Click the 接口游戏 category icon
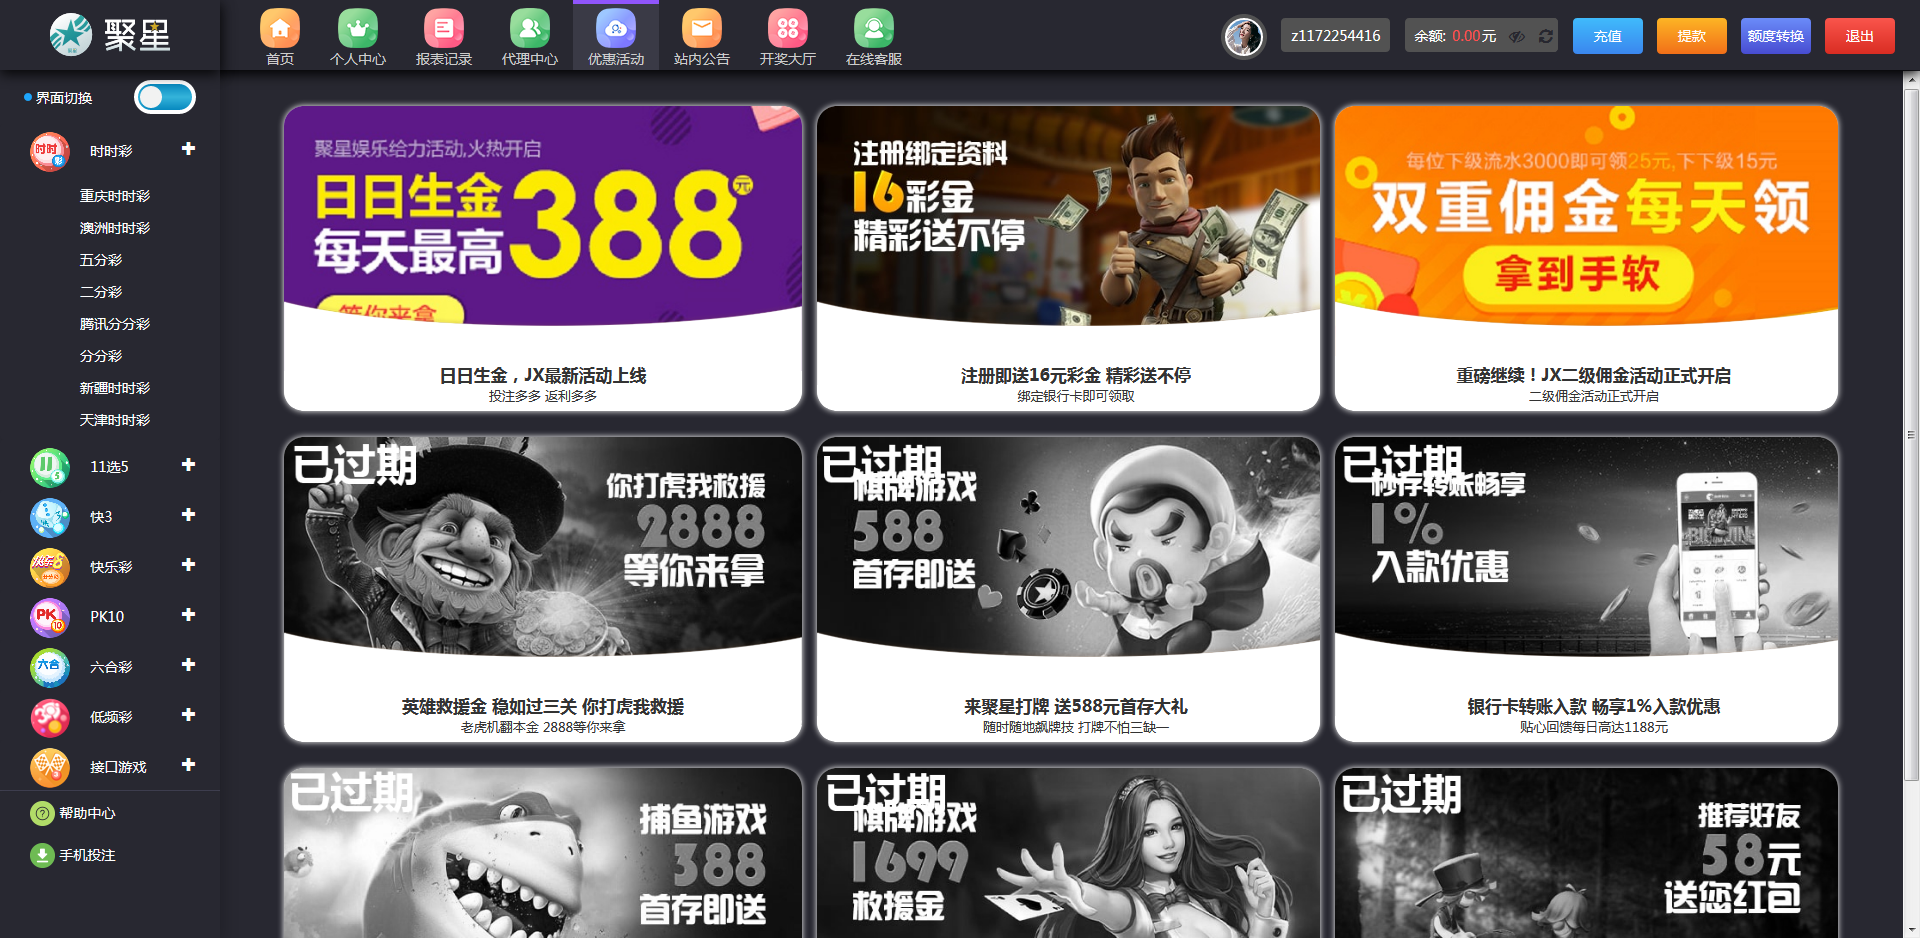 [50, 767]
